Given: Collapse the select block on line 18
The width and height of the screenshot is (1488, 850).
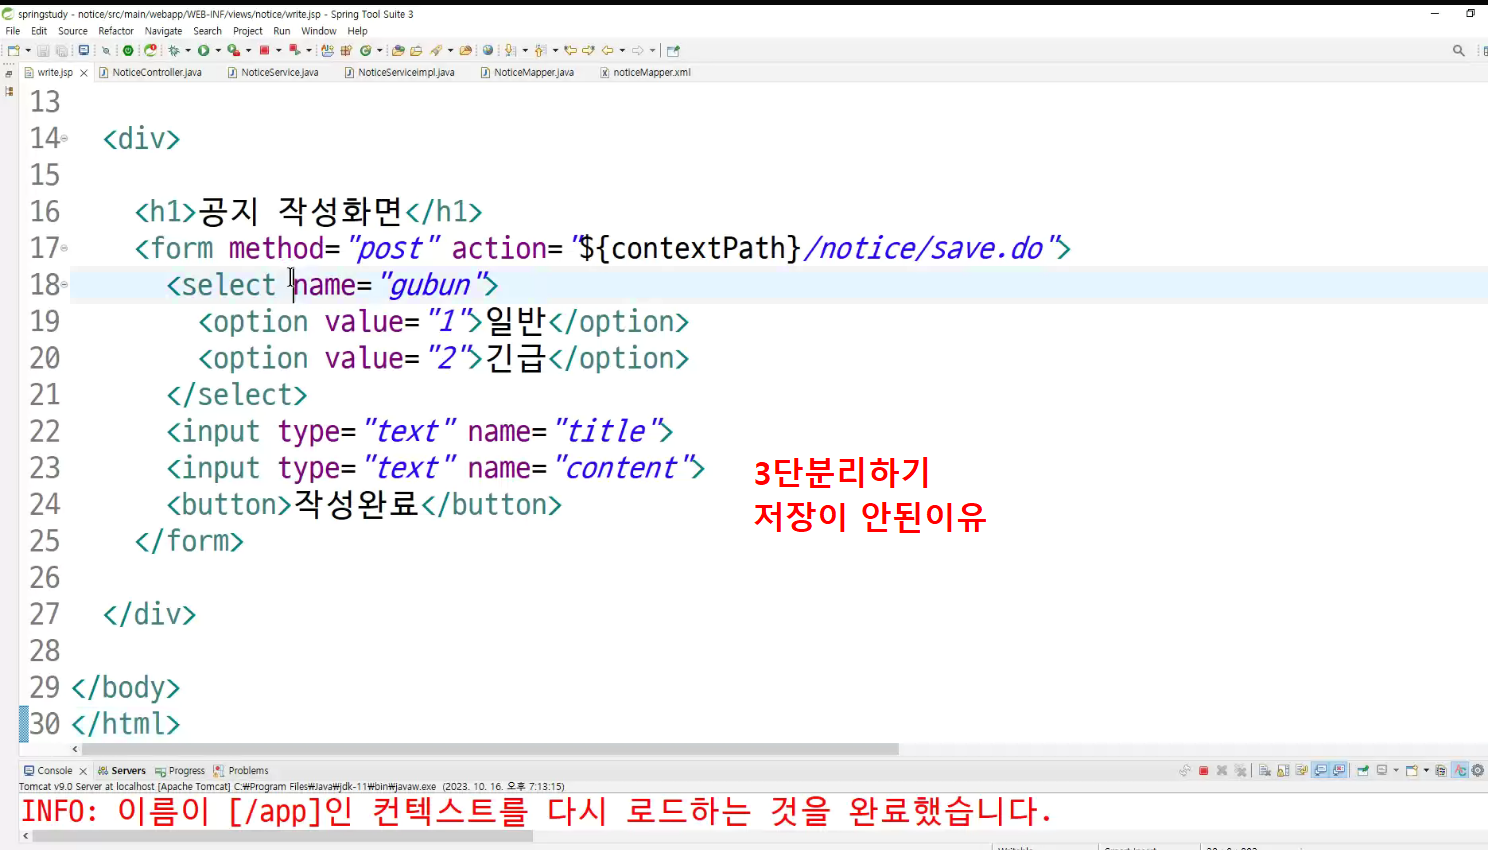Looking at the screenshot, I should pyautogui.click(x=65, y=285).
